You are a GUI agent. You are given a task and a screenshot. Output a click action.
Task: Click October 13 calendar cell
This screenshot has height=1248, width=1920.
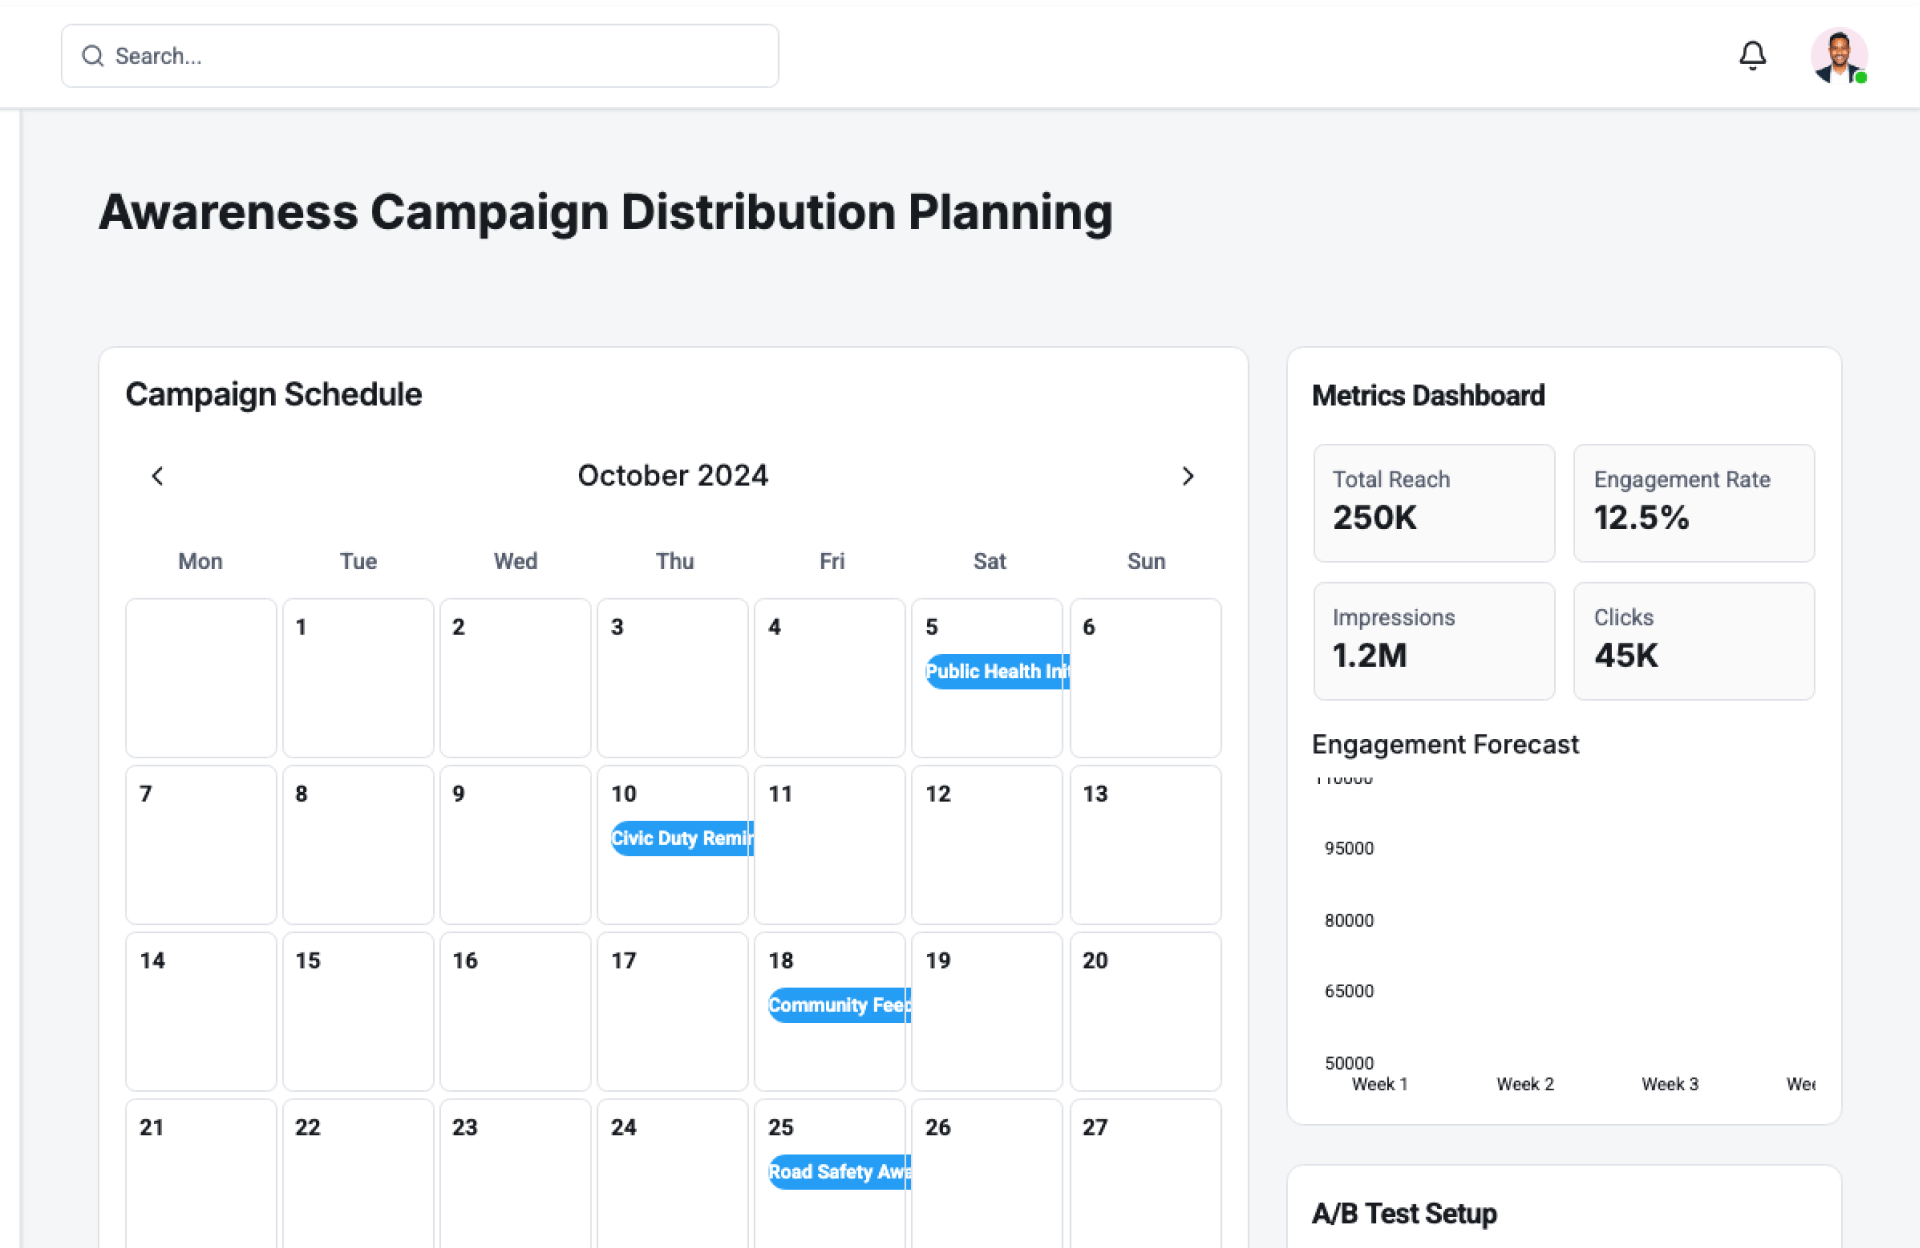coord(1145,844)
